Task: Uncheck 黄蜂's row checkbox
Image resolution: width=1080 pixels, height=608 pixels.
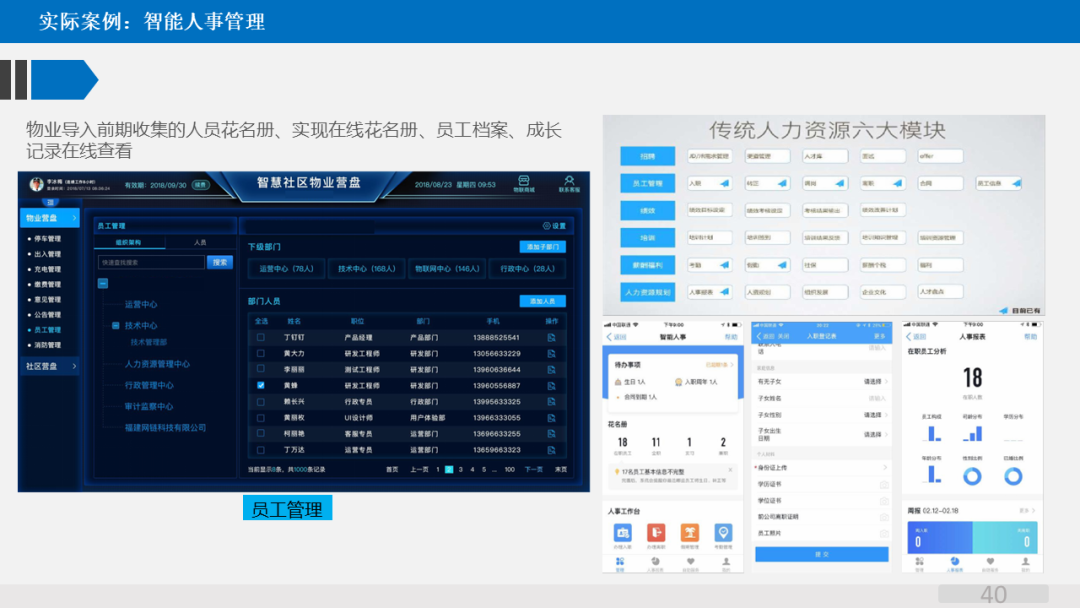Action: click(261, 386)
